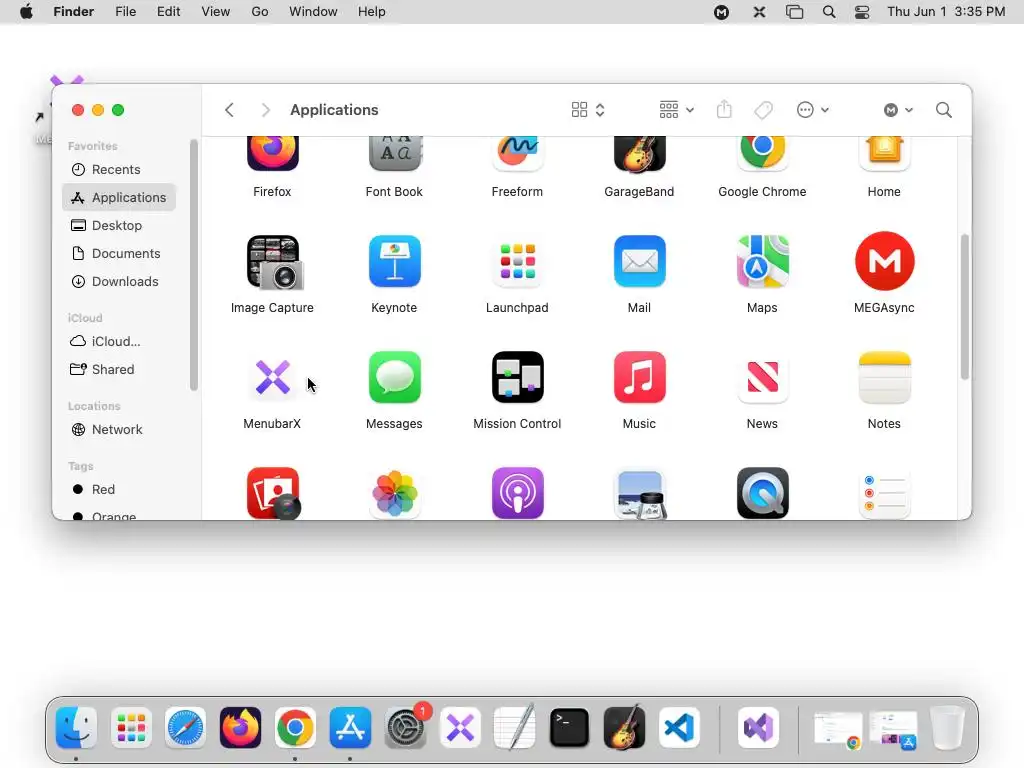Image resolution: width=1024 pixels, height=768 pixels.
Task: Select Google Chrome in the Applications grid
Action: pyautogui.click(x=762, y=153)
